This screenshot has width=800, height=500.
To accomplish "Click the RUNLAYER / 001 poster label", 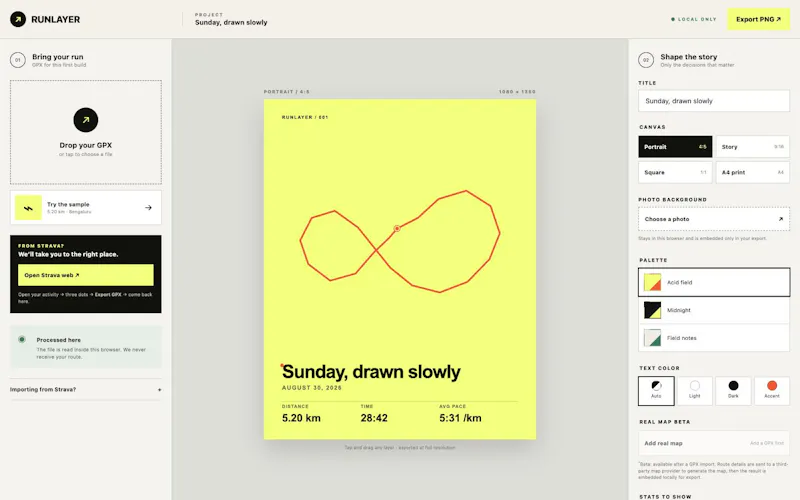I will coord(305,117).
